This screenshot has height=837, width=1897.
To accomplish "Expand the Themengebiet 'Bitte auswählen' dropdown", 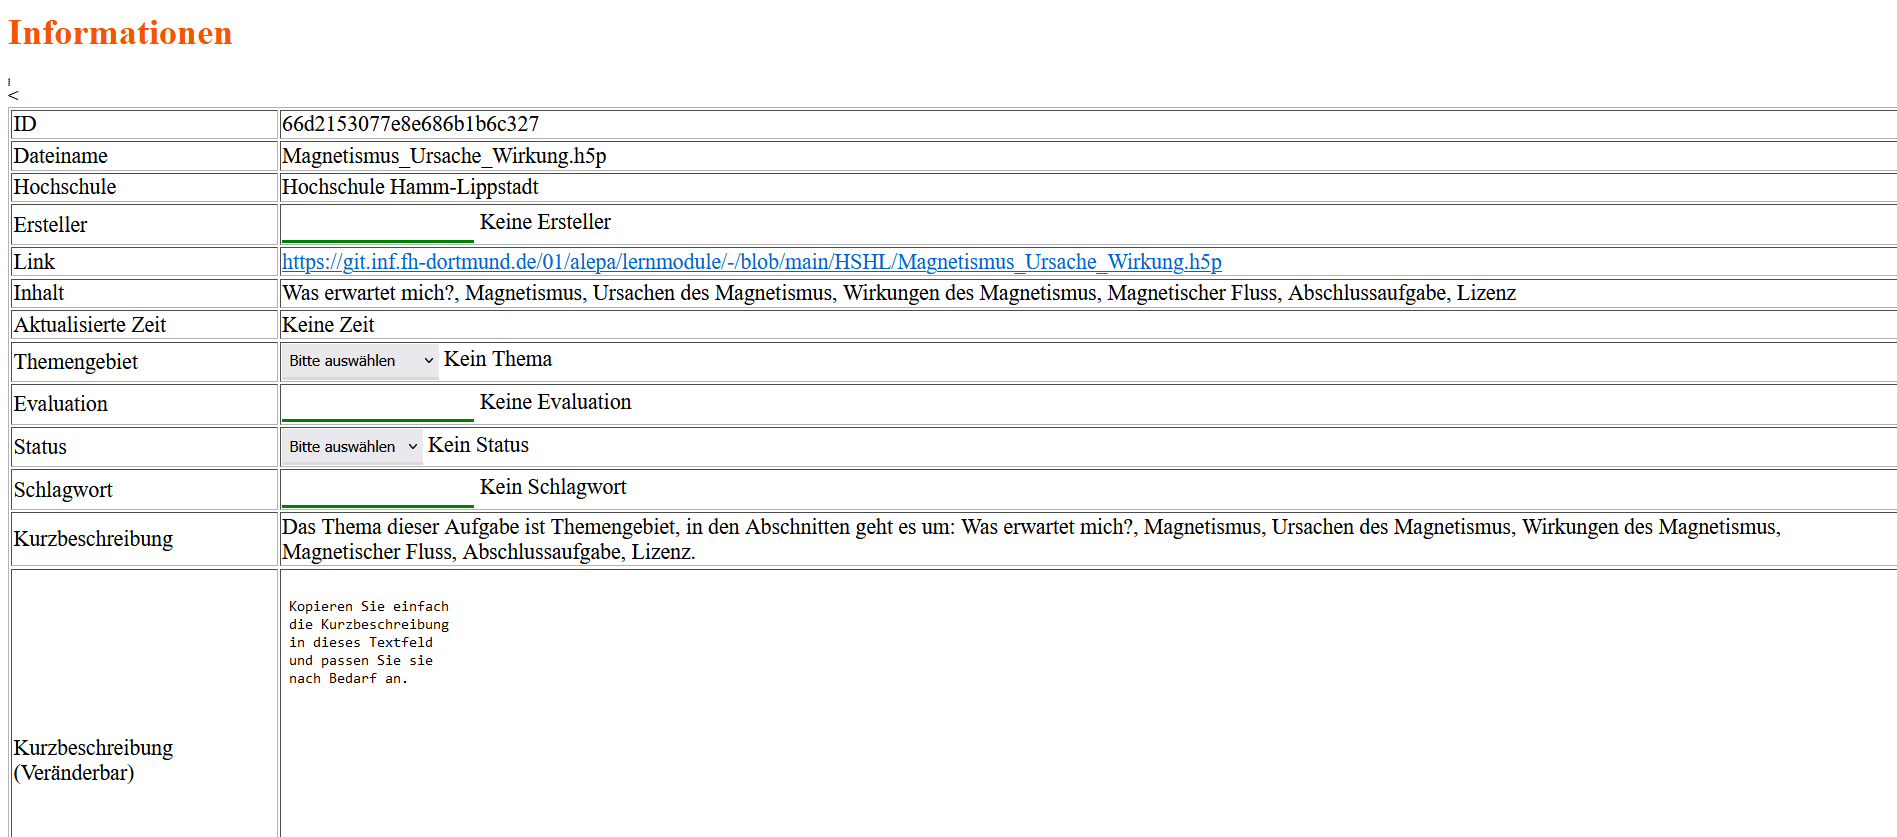I will point(359,361).
